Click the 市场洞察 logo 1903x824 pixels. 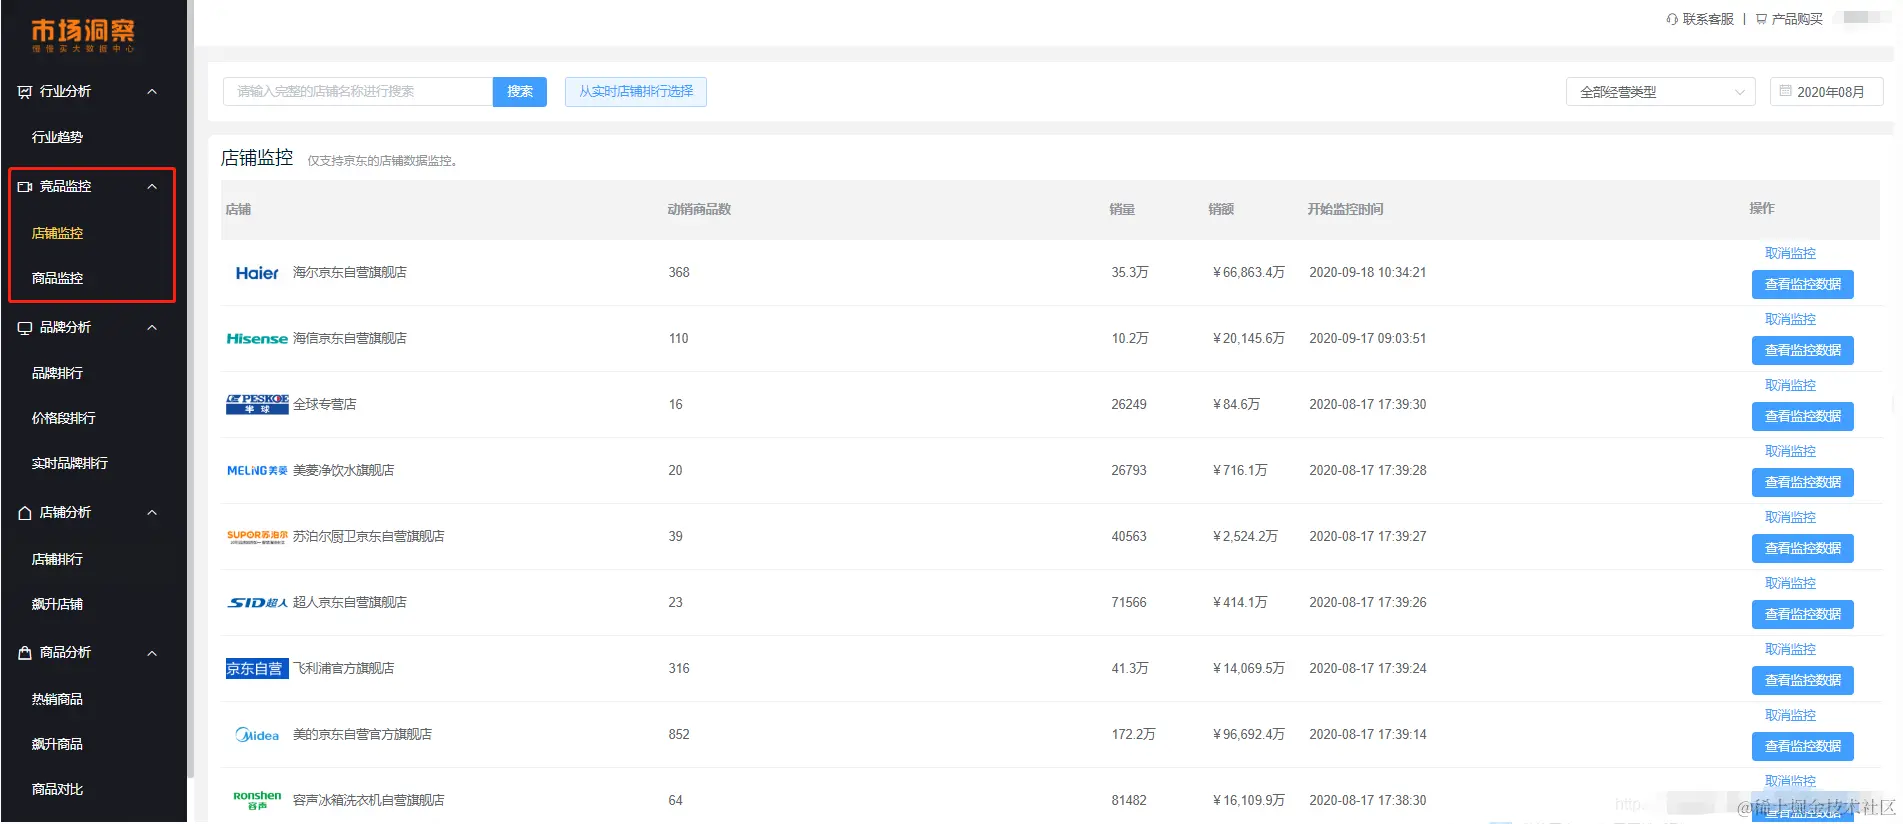point(83,35)
